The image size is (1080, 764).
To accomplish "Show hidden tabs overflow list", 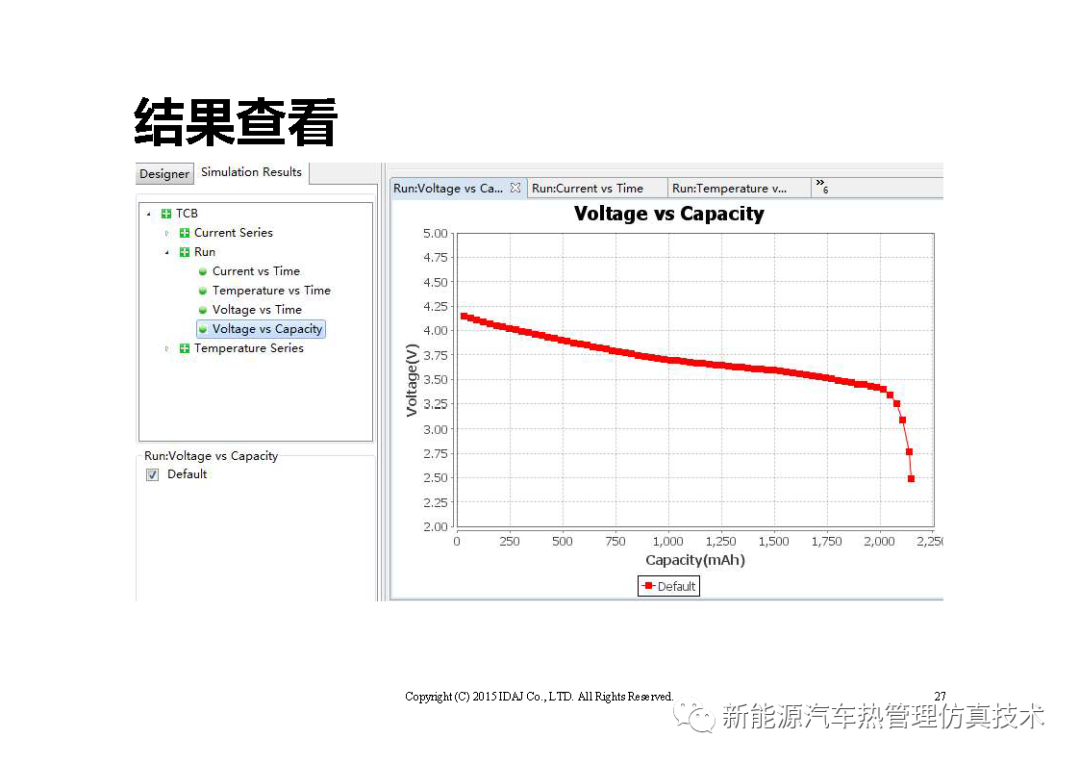I will 822,186.
